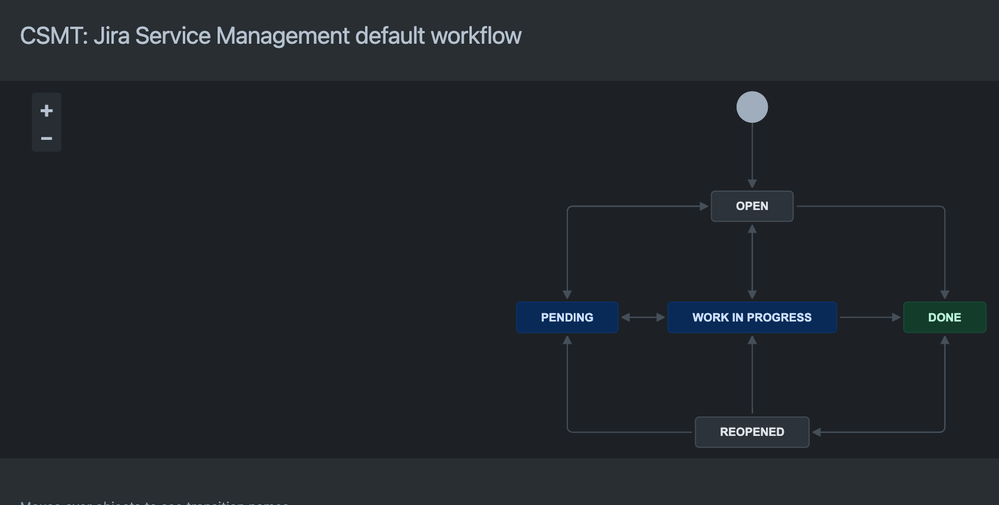Viewport: 999px width, 505px height.
Task: Click the workflow title heading text
Action: 271,36
